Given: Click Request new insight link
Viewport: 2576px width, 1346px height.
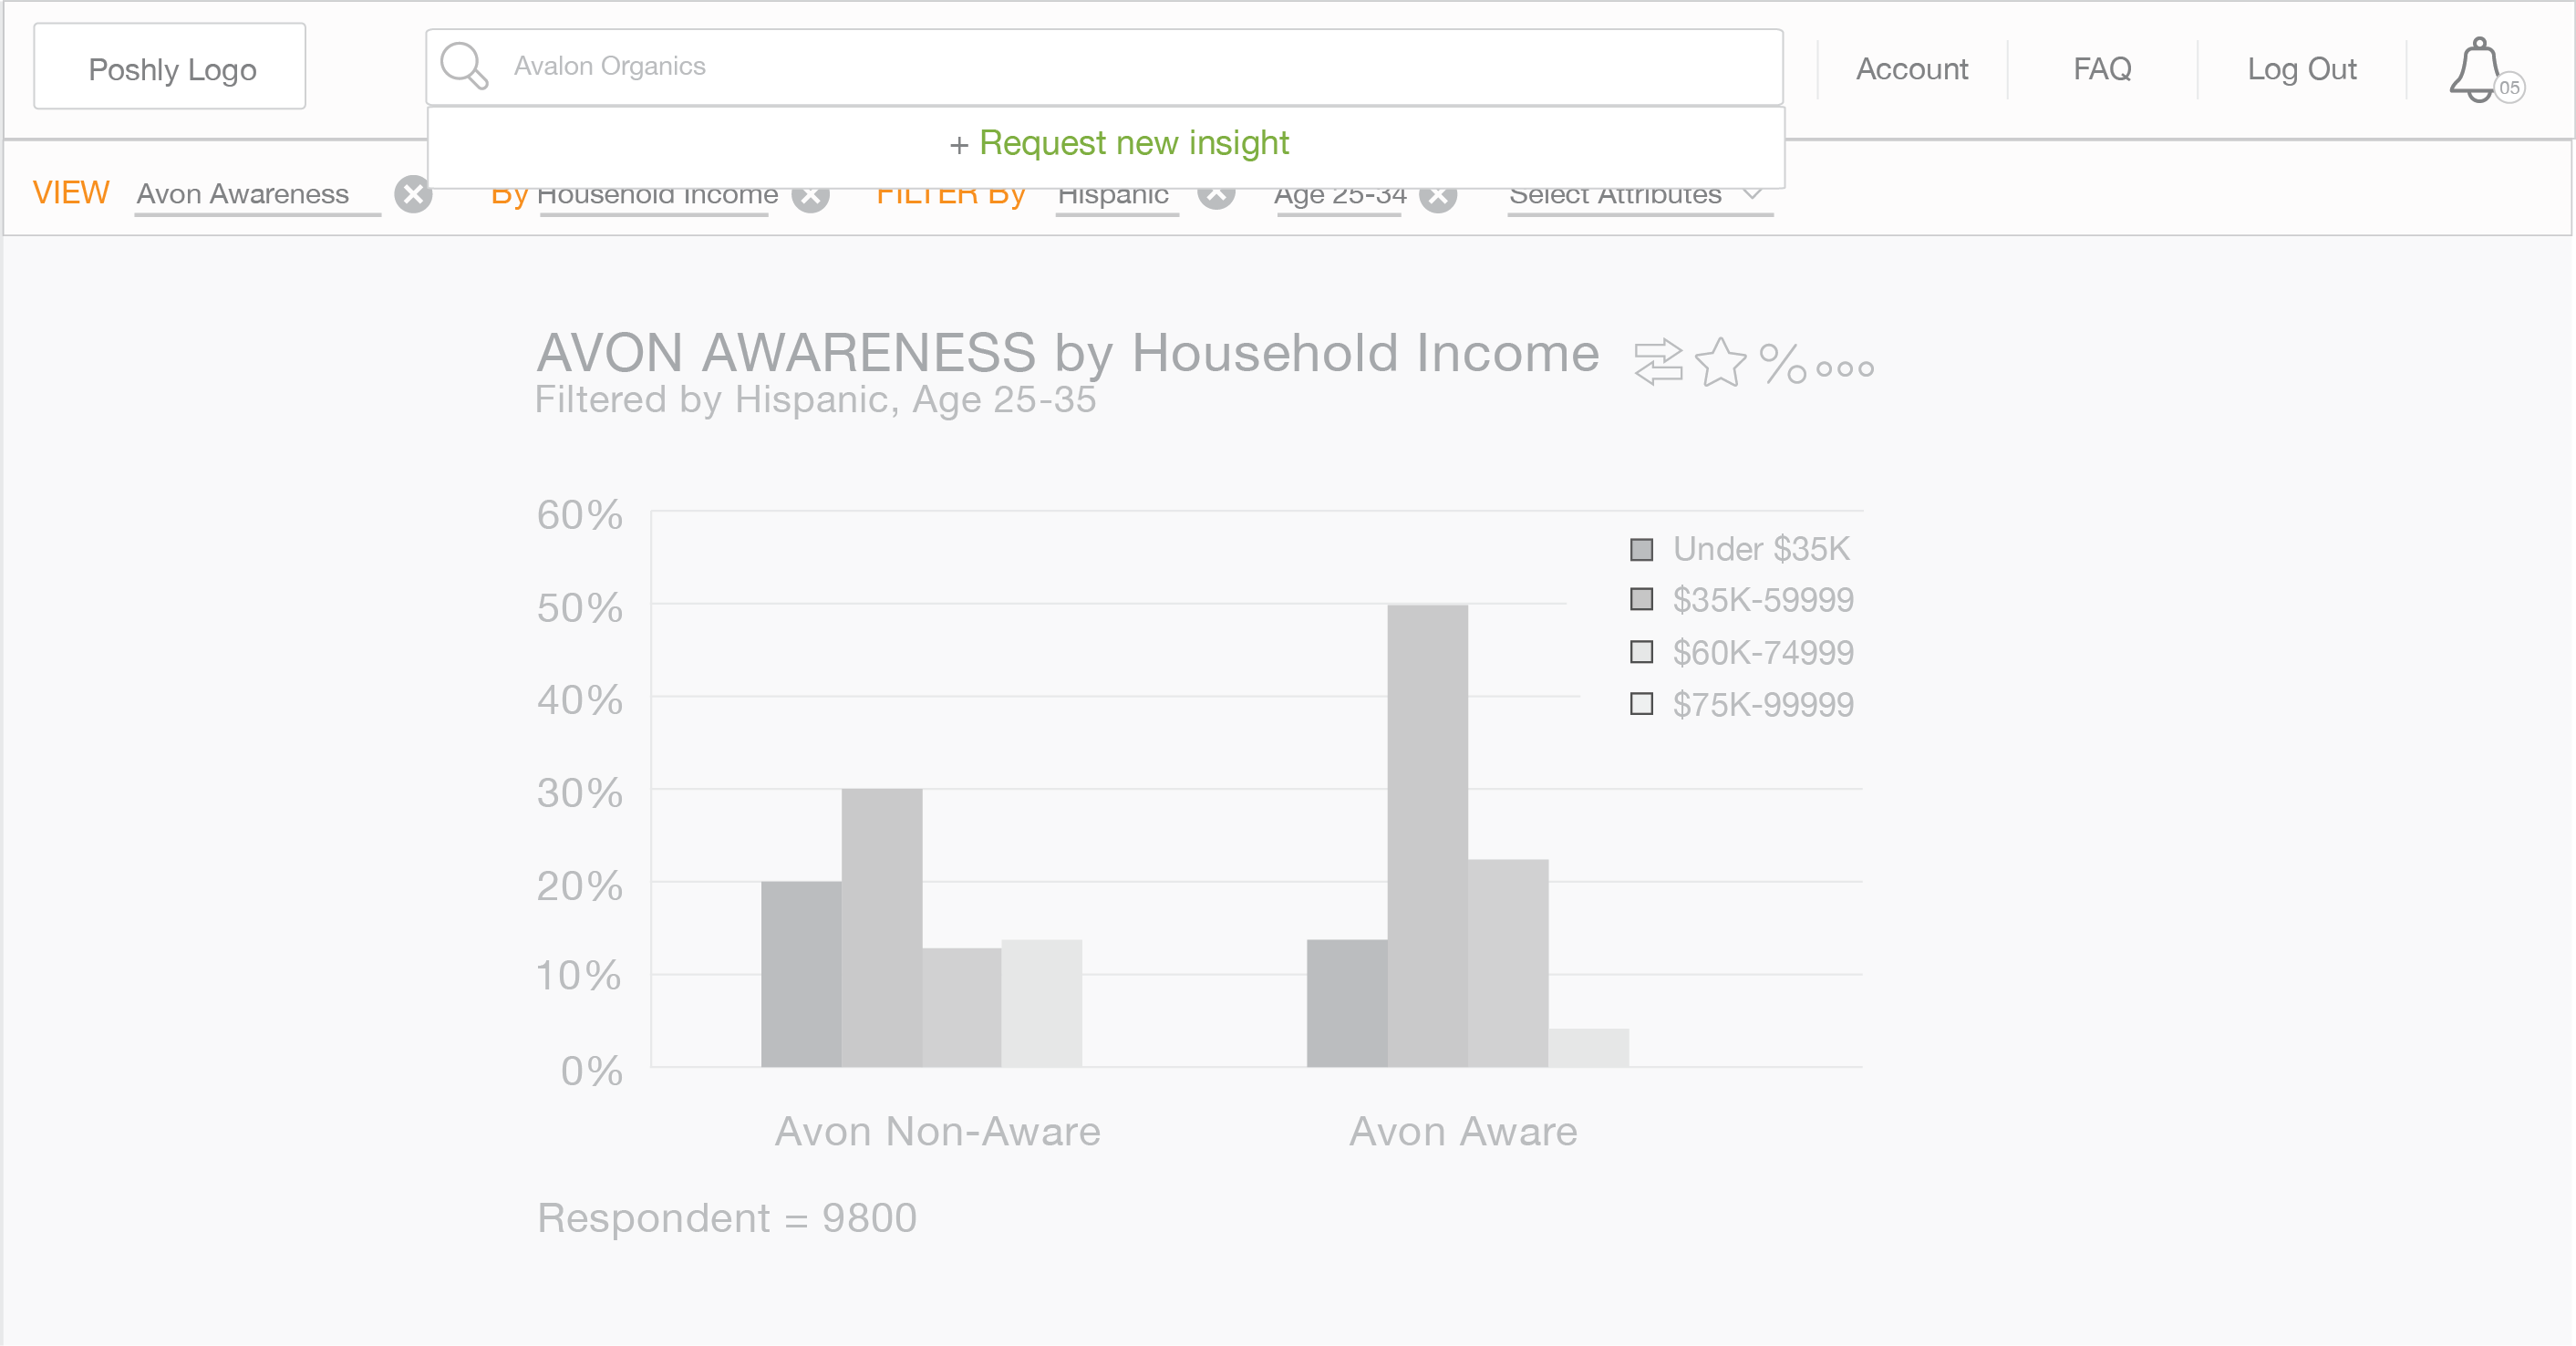Looking at the screenshot, I should click(x=1119, y=143).
